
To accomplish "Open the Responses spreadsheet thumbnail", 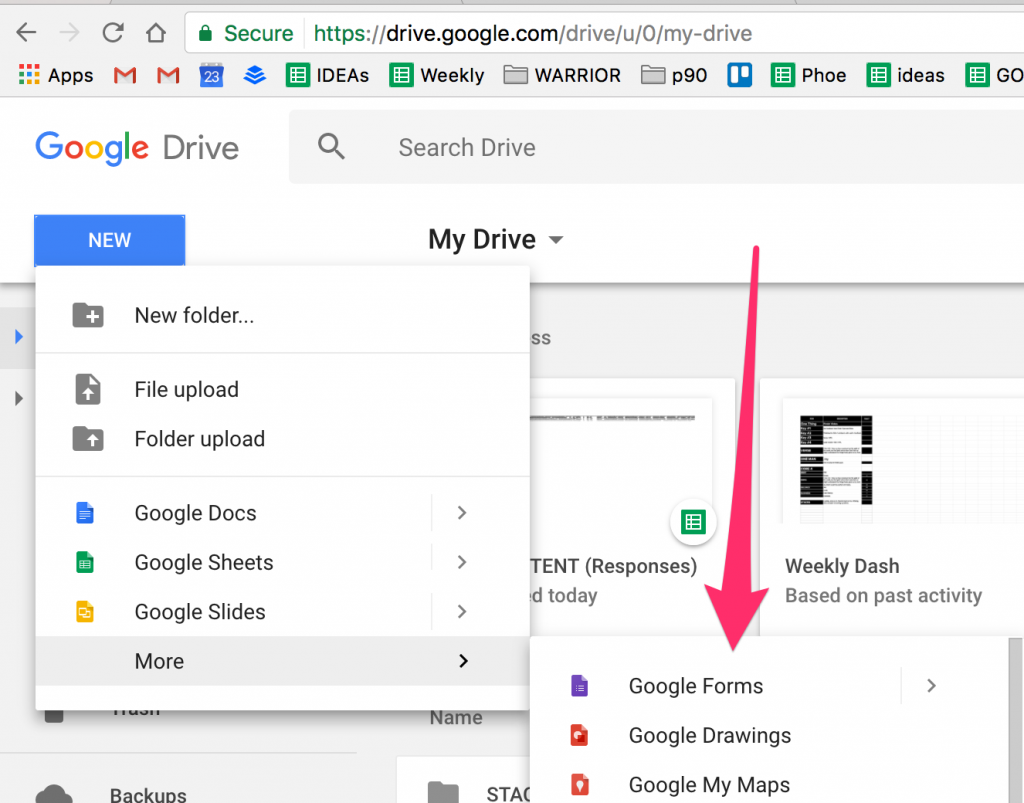I will tap(622, 462).
